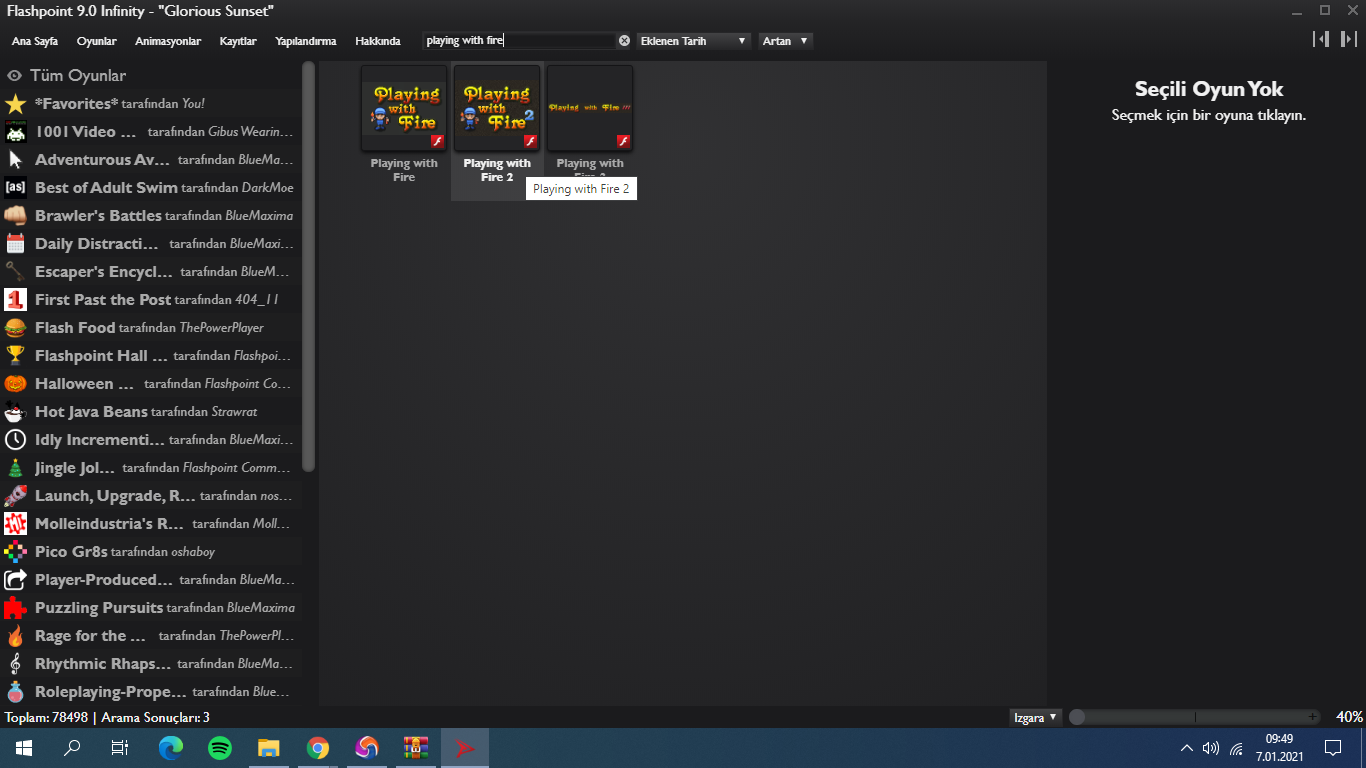
Task: Click the burger icon for Flash Food
Action: (x=15, y=328)
